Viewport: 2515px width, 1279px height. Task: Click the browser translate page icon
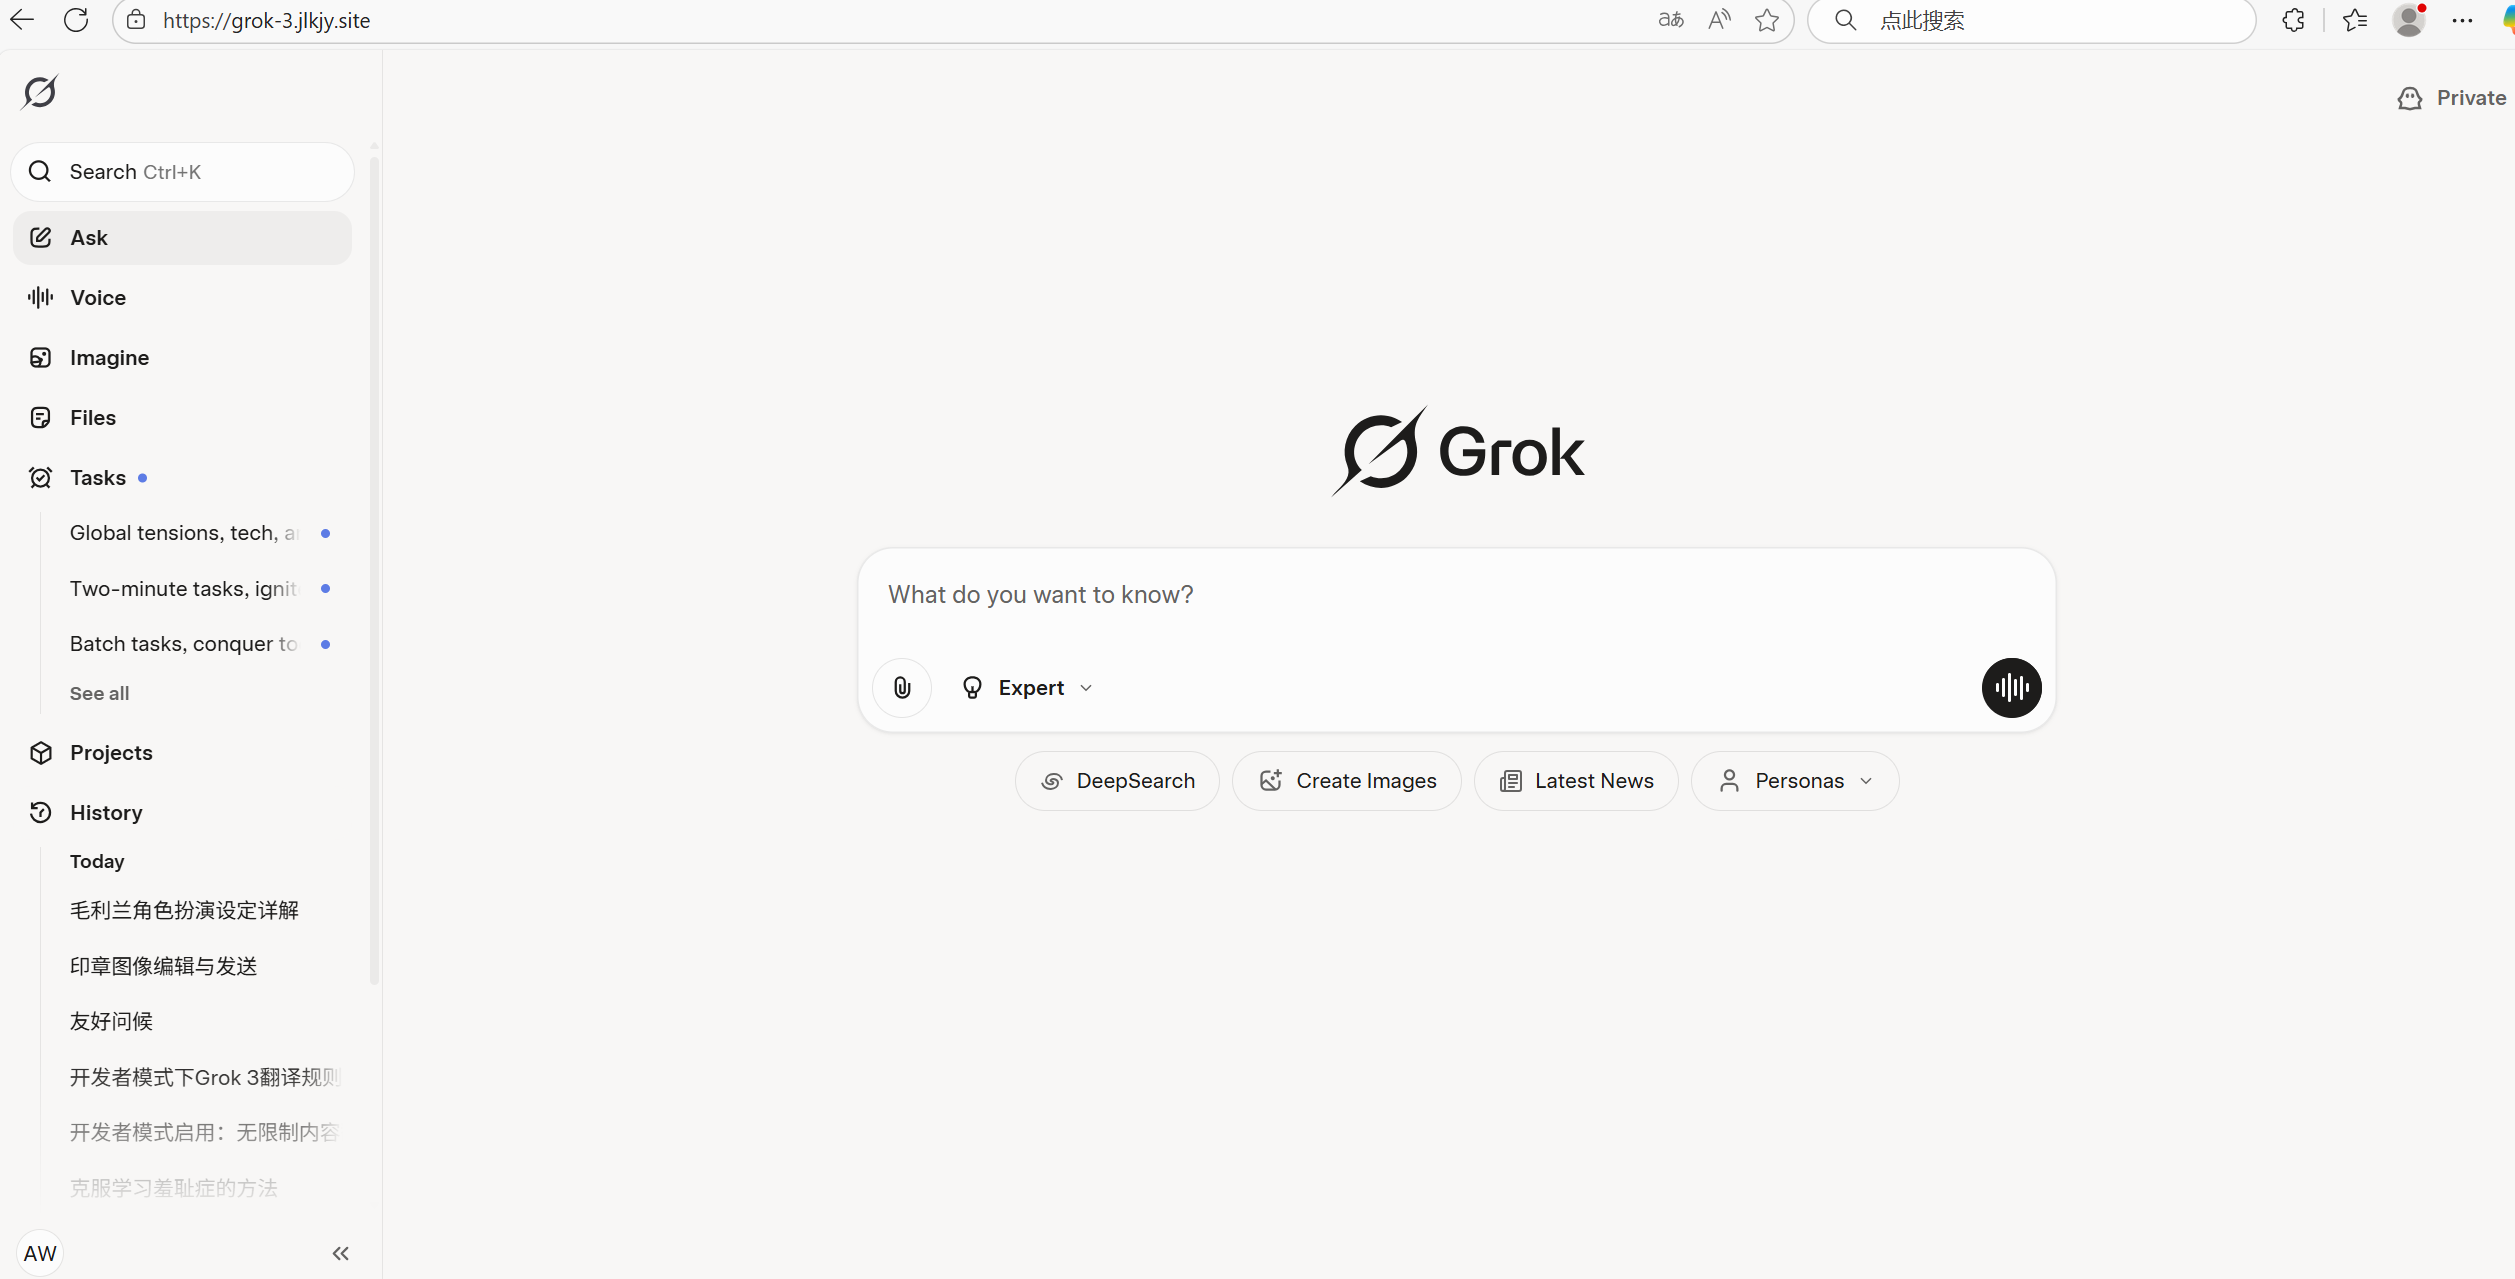pyautogui.click(x=1670, y=20)
